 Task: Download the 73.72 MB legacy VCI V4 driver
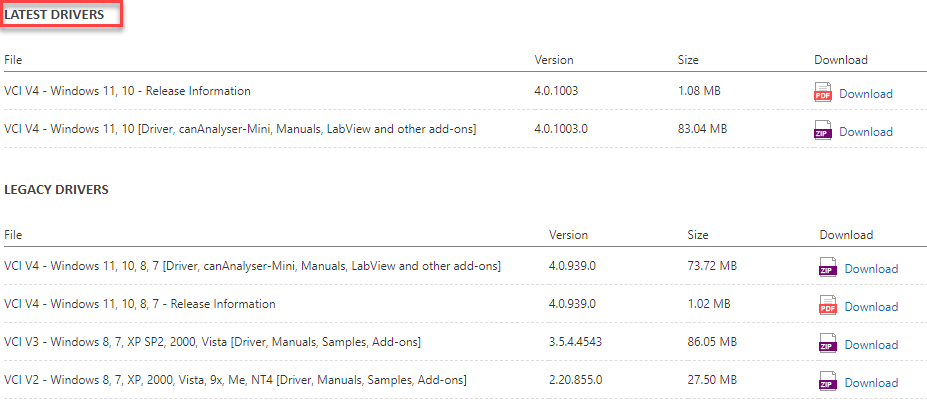(x=871, y=269)
